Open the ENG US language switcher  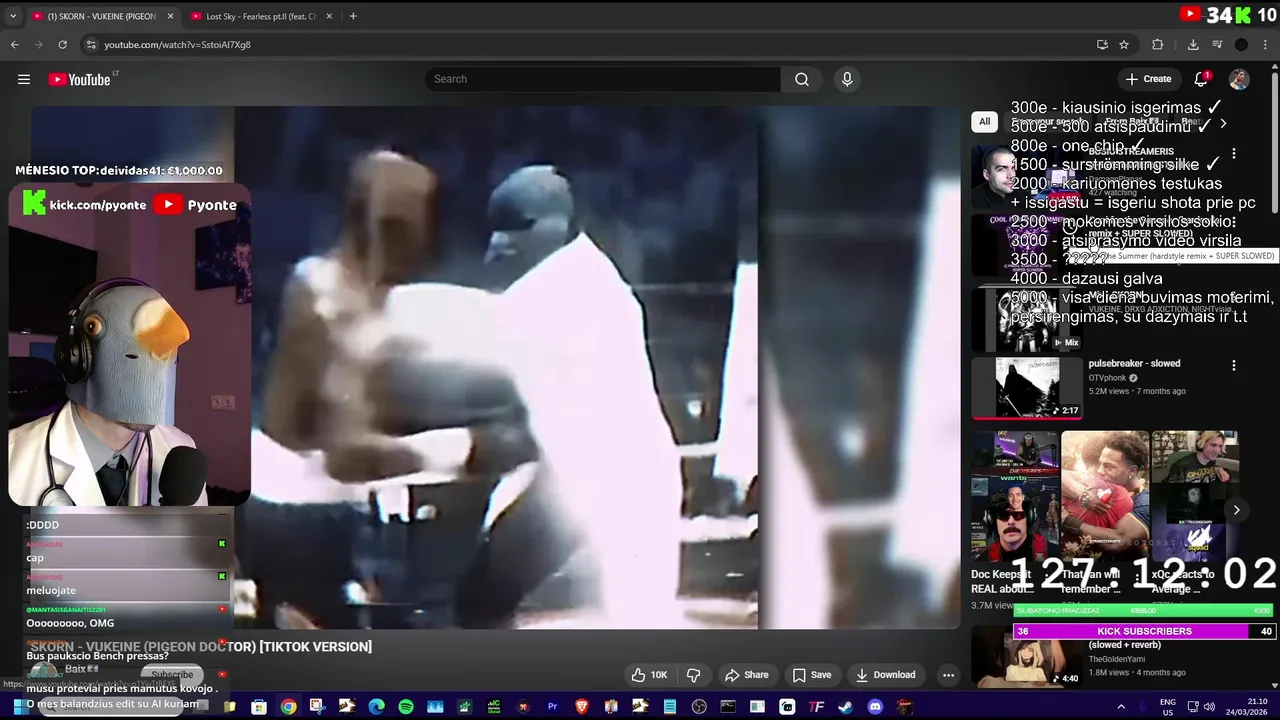coord(1168,707)
